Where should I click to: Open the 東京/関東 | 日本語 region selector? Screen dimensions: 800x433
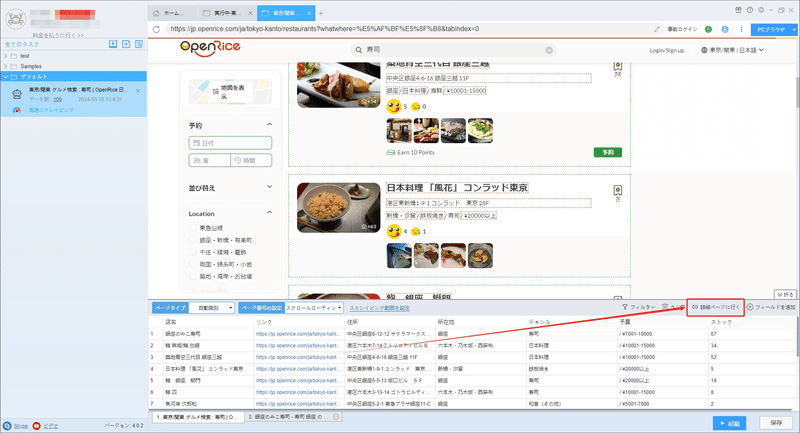click(733, 50)
